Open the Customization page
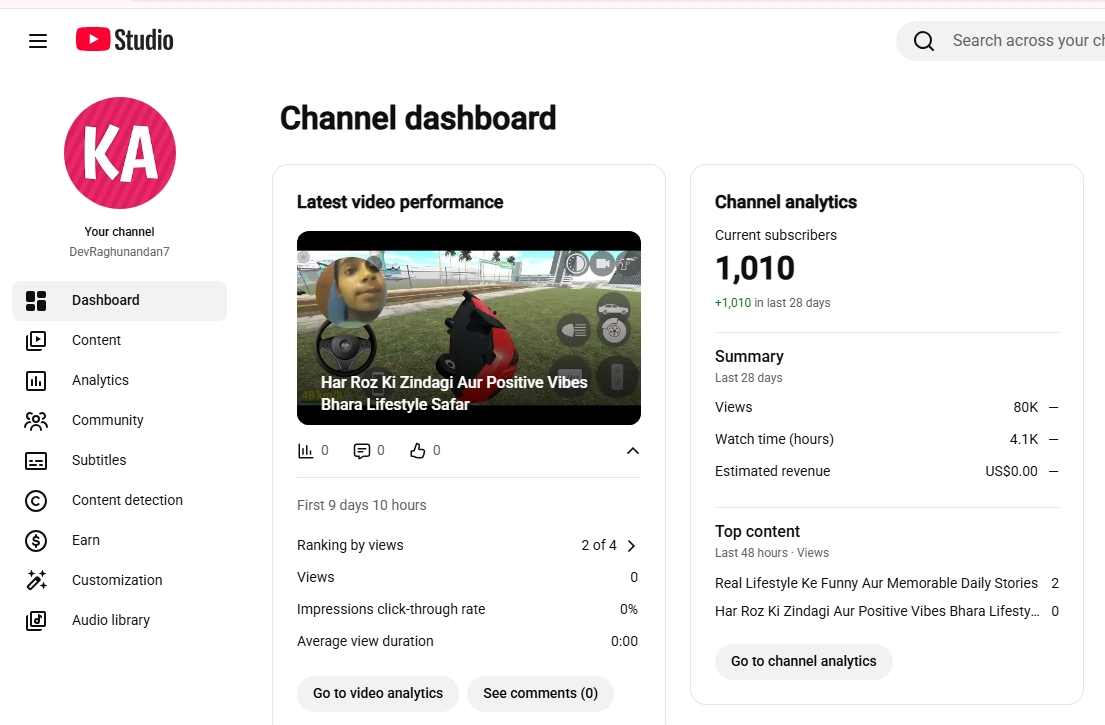The height and width of the screenshot is (725, 1105). (x=120, y=581)
